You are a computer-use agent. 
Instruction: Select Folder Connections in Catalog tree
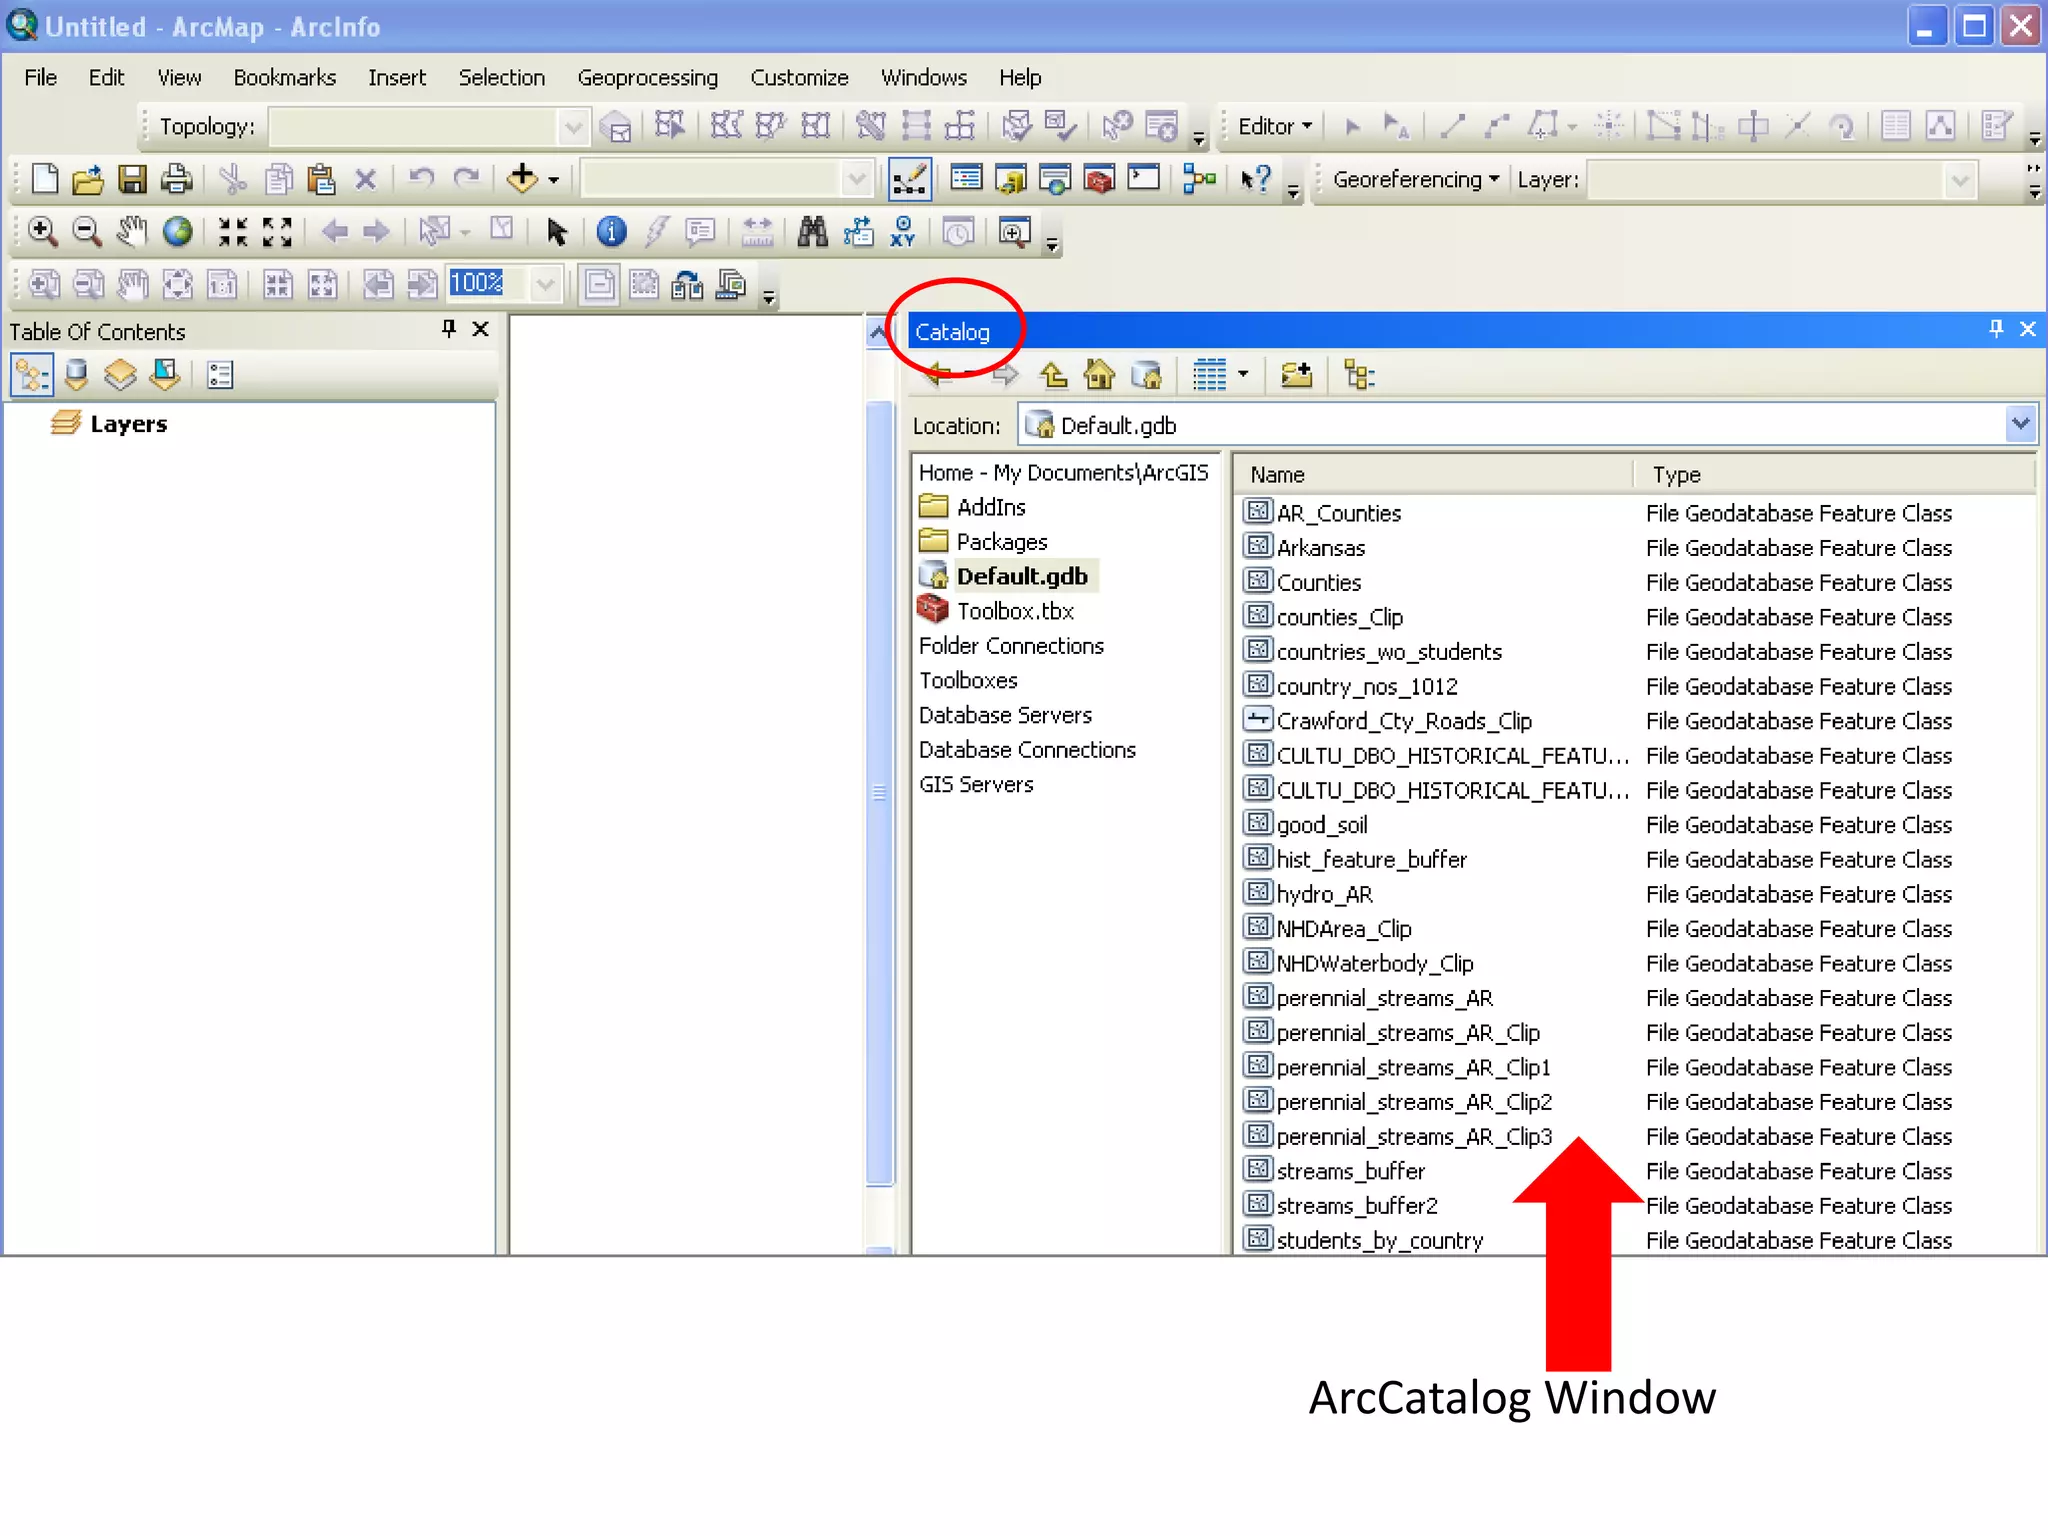tap(1010, 645)
